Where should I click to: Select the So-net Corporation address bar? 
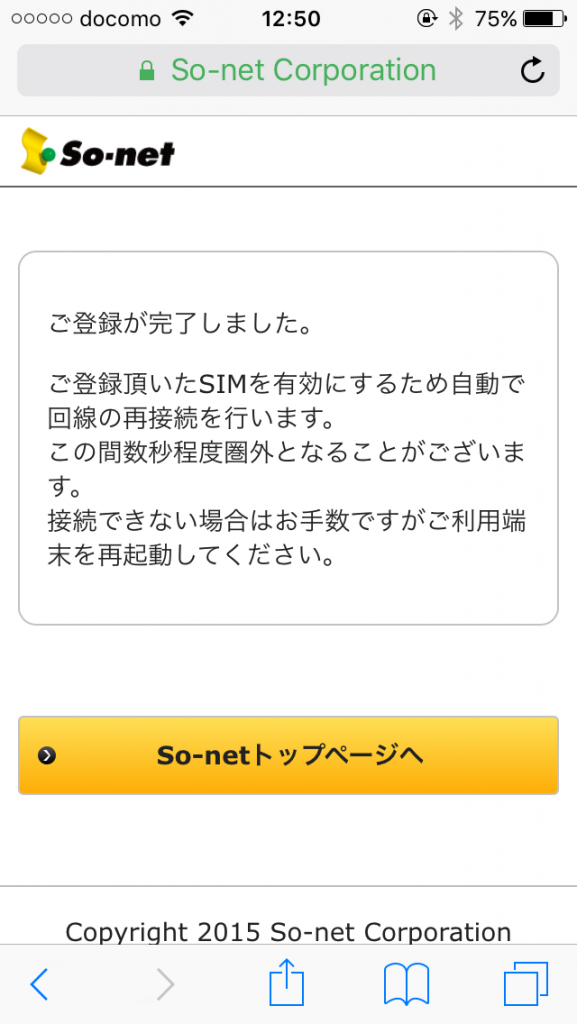pos(288,71)
